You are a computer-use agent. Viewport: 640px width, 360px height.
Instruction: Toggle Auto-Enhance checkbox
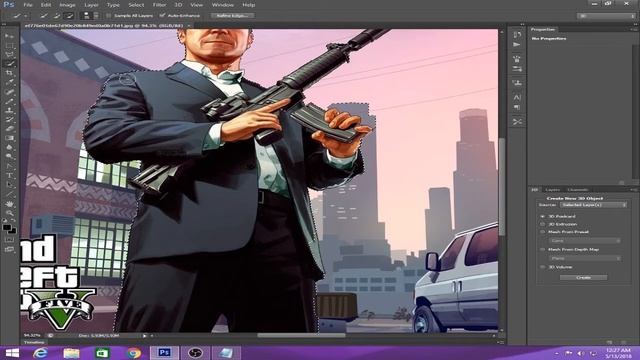(x=162, y=16)
